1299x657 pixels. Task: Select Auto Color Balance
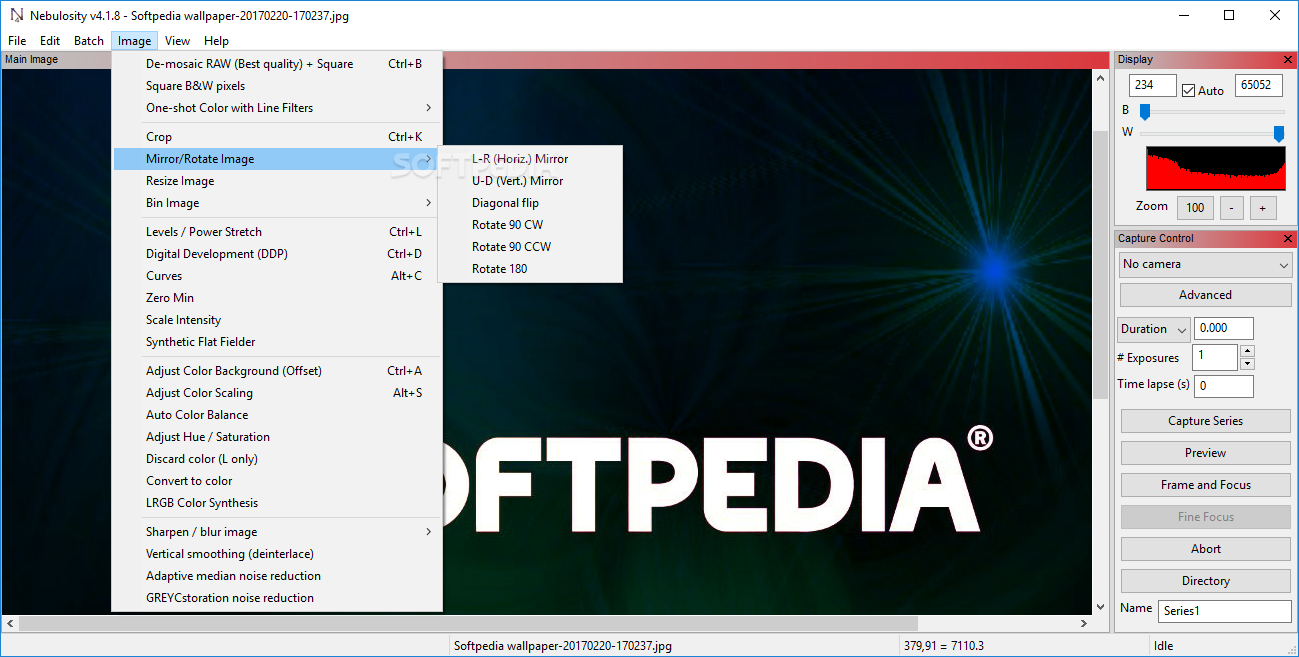coord(277,415)
